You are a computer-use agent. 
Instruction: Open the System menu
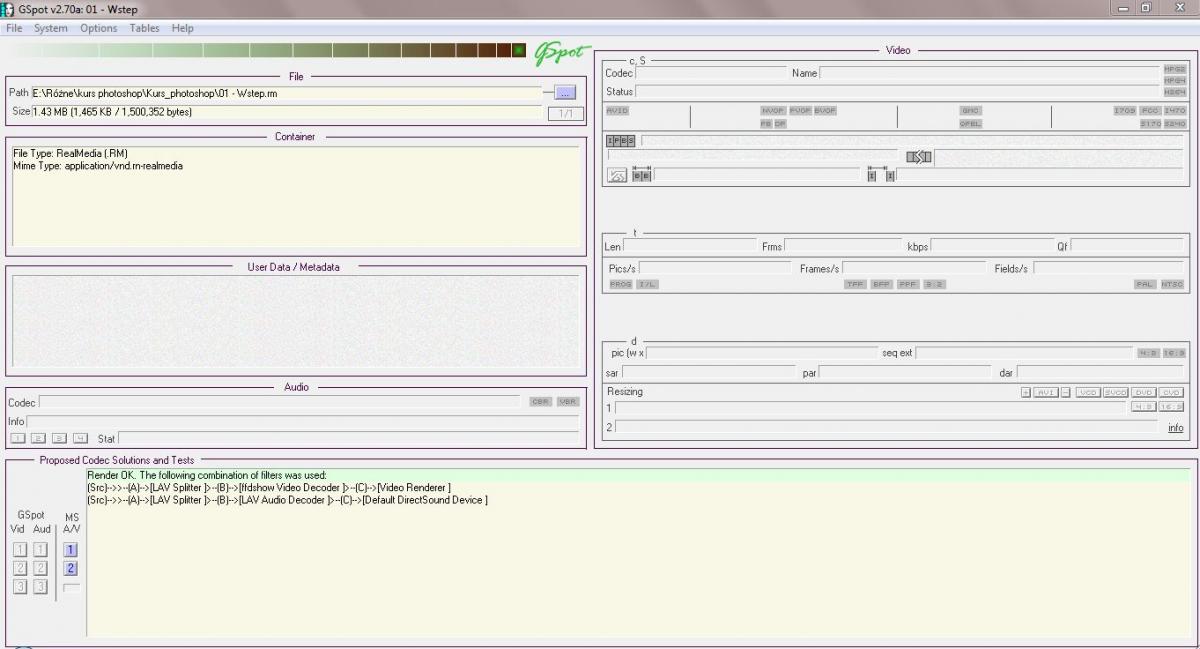tap(51, 28)
